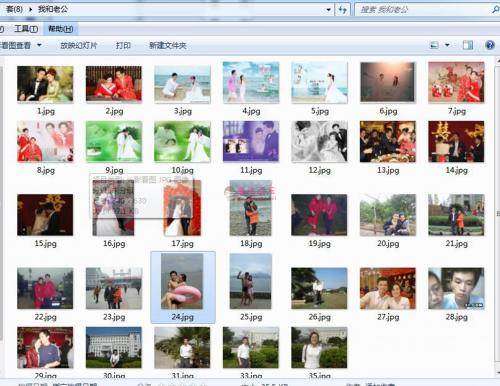Expand the 看图查看 dropdown arrow
The height and width of the screenshot is (386, 500).
[39, 45]
